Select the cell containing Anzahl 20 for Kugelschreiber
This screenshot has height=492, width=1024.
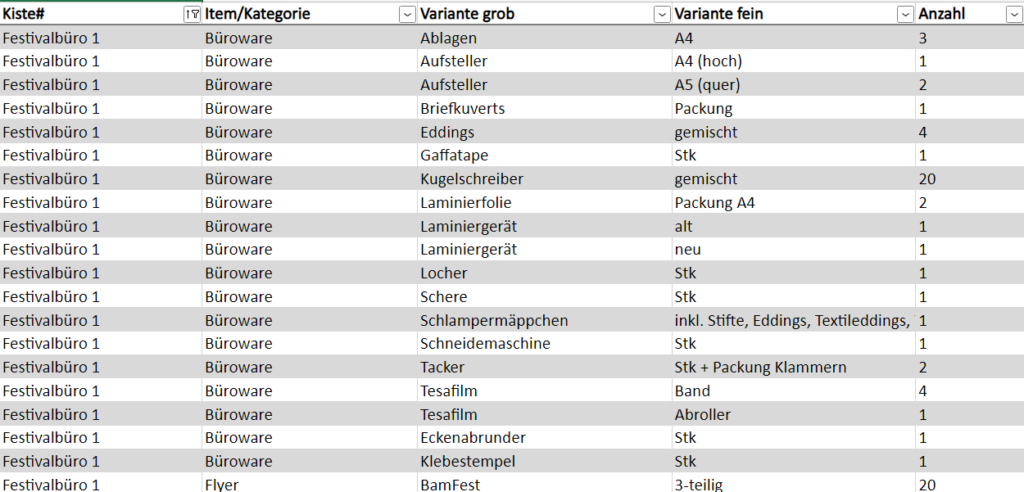tap(969, 179)
